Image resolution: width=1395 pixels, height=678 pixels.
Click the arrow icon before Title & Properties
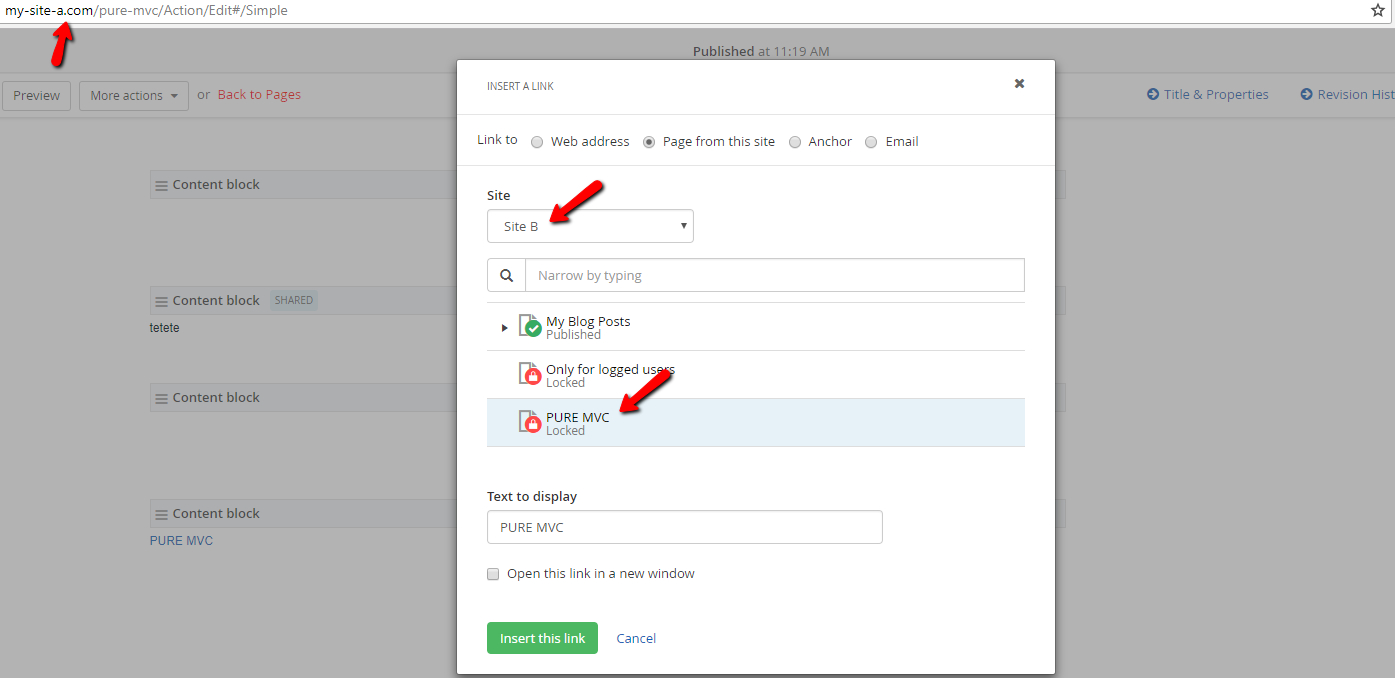tap(1153, 94)
